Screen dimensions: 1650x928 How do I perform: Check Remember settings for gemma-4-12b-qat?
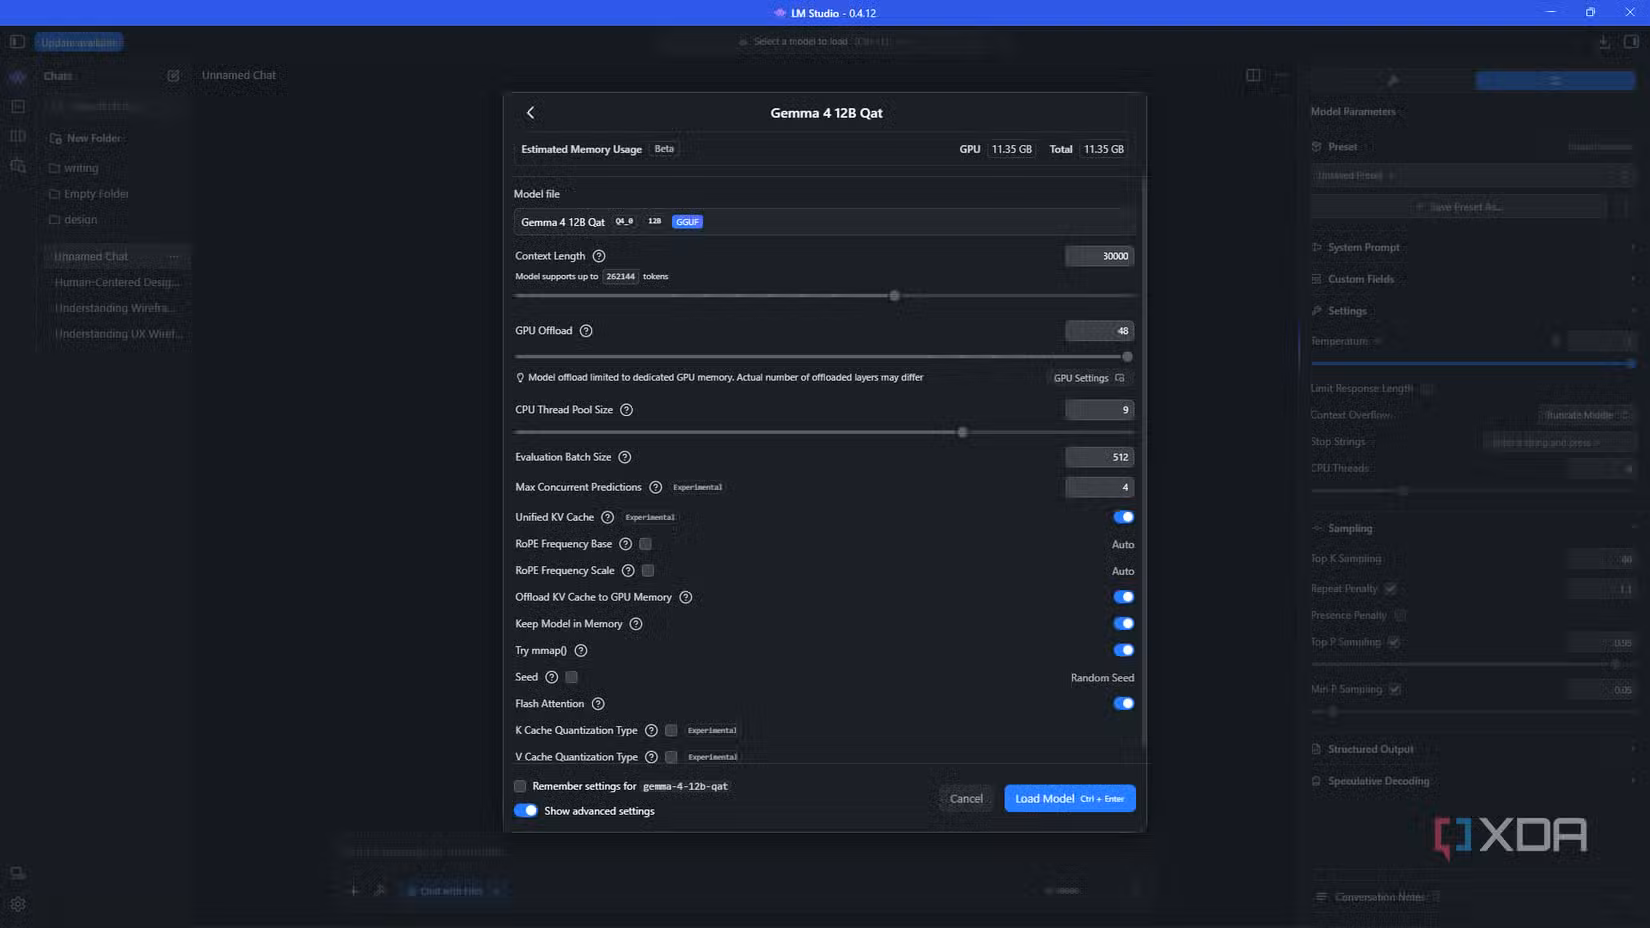click(x=520, y=786)
